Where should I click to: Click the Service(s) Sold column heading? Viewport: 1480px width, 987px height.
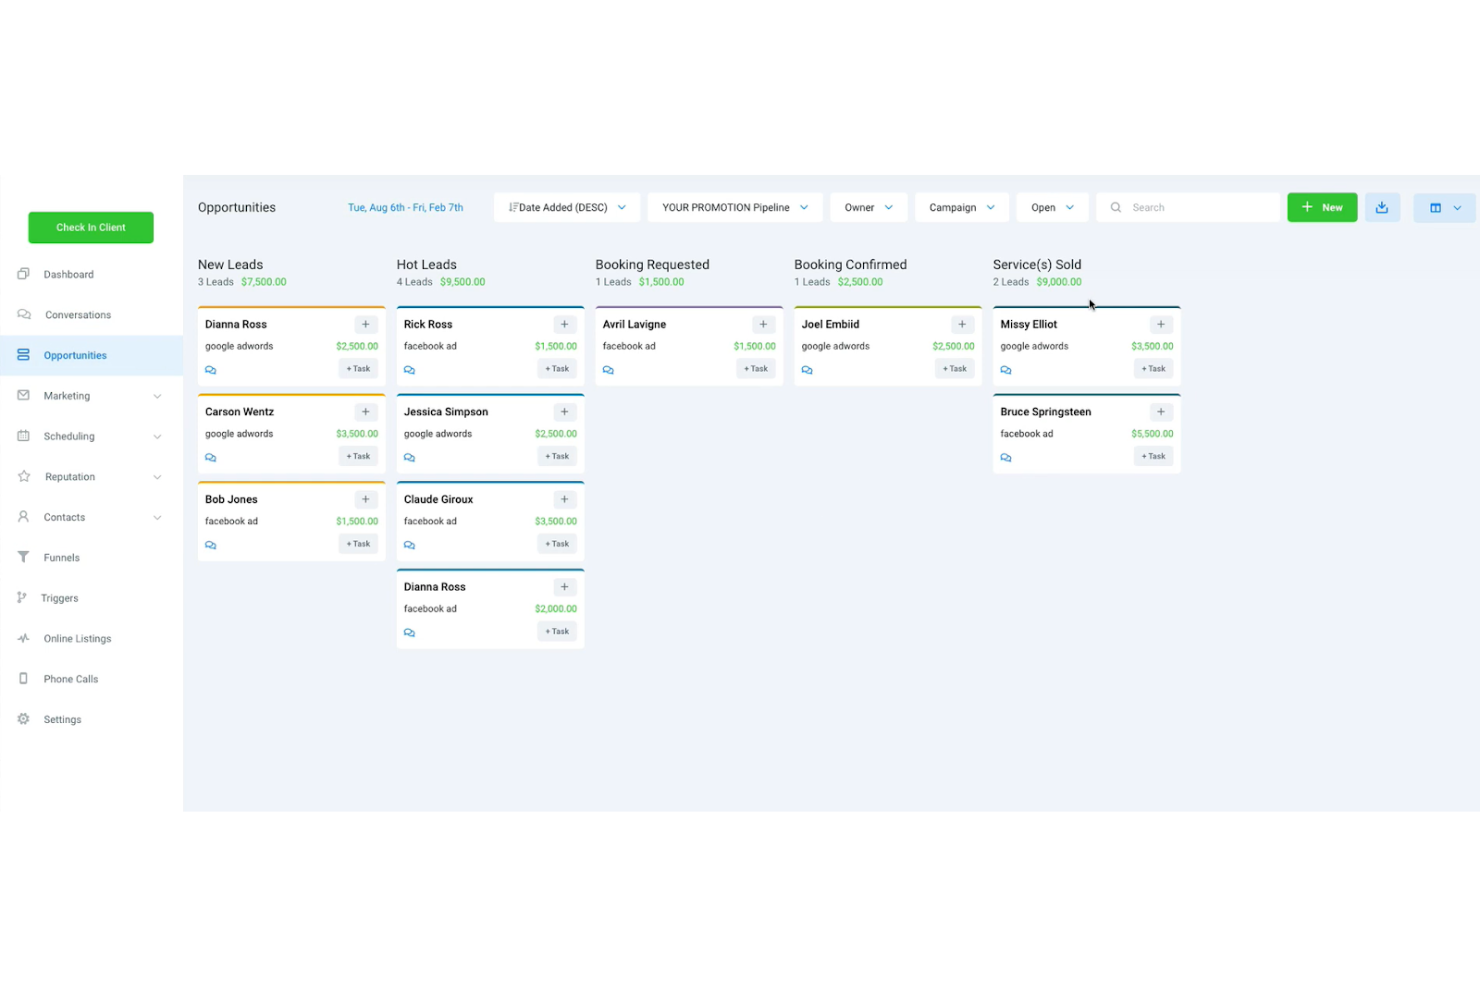click(x=1037, y=265)
